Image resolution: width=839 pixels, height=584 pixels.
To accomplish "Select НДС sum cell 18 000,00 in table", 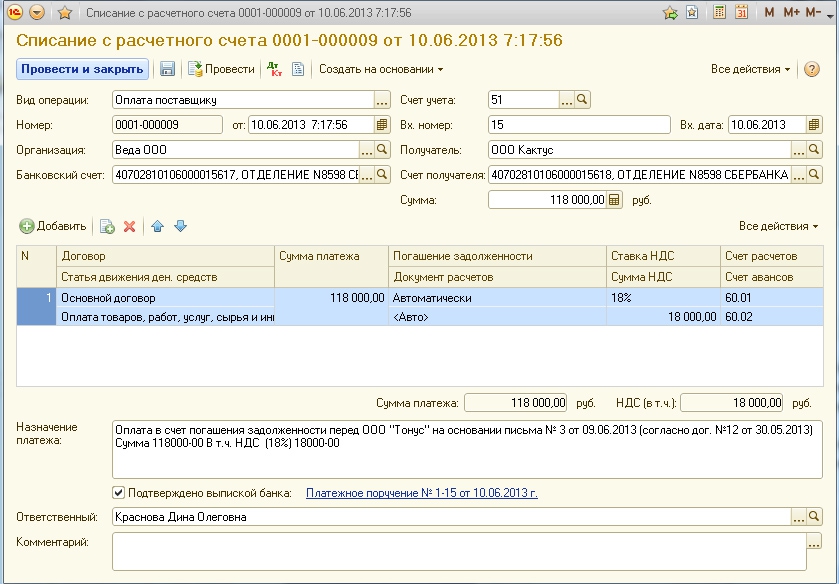I will click(663, 317).
